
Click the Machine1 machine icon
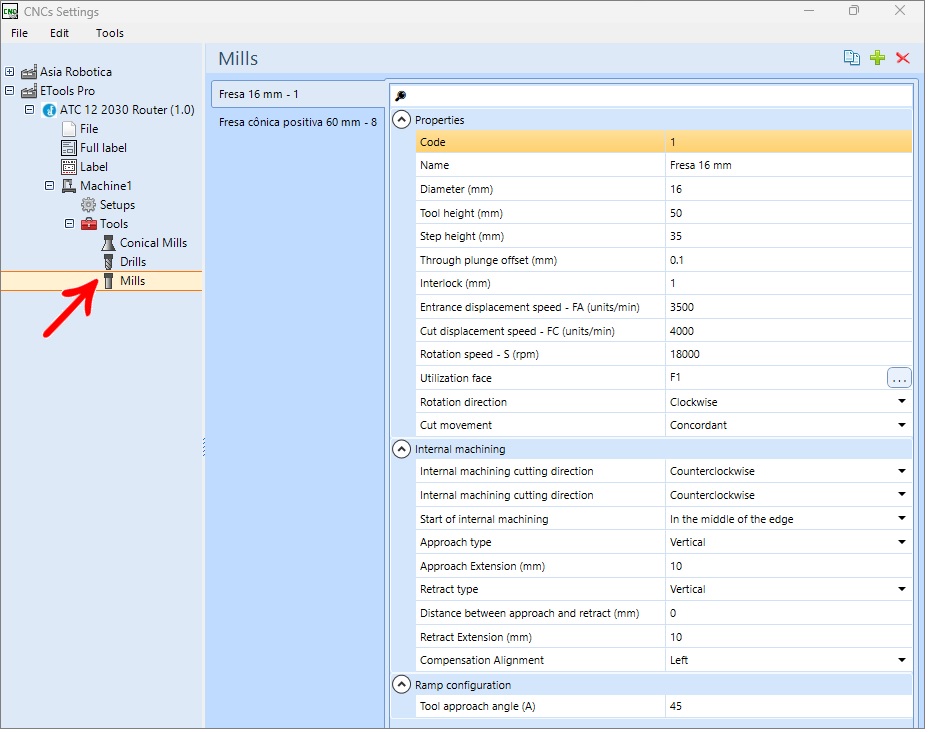pyautogui.click(x=69, y=186)
